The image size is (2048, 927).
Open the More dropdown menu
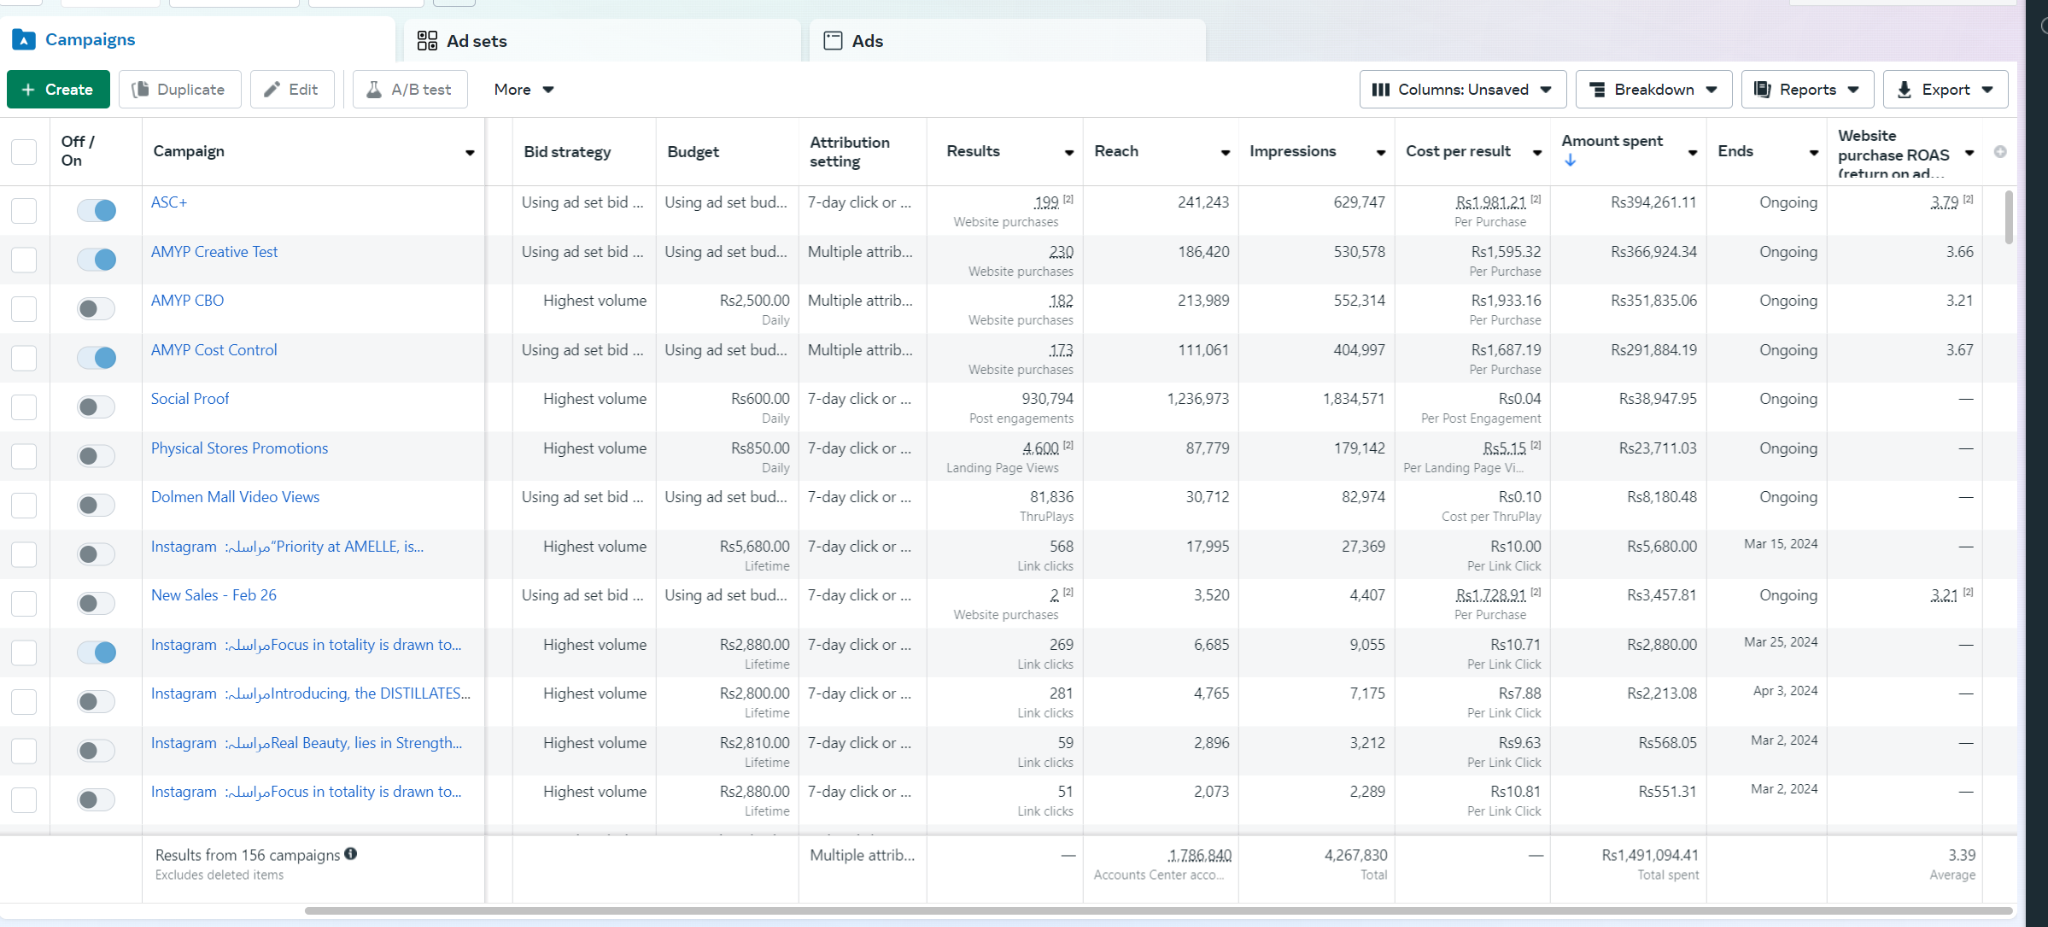pos(523,89)
